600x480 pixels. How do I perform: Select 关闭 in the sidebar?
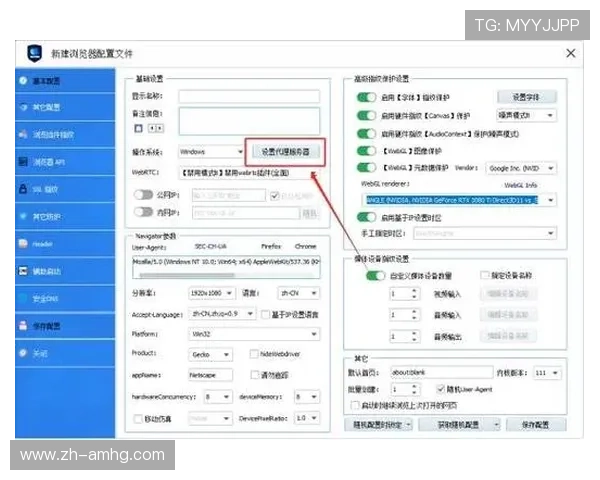tap(65, 353)
